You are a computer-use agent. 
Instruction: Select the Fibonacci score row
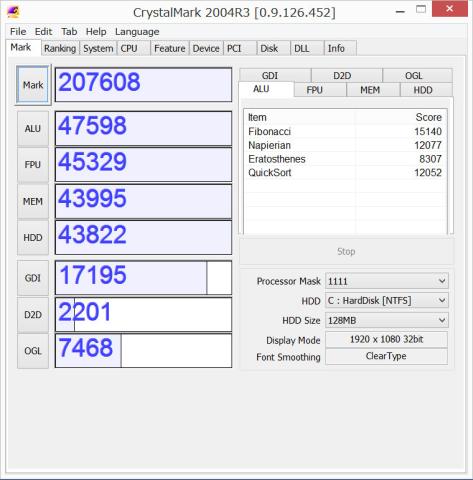(x=345, y=131)
